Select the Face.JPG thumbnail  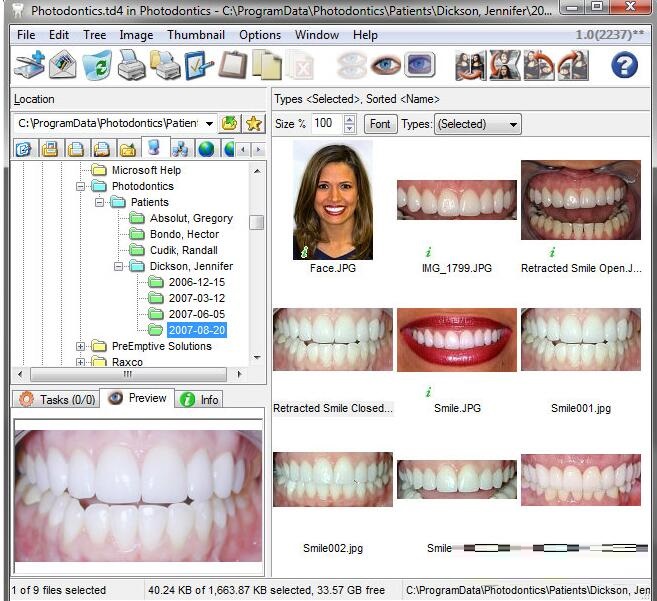point(333,200)
